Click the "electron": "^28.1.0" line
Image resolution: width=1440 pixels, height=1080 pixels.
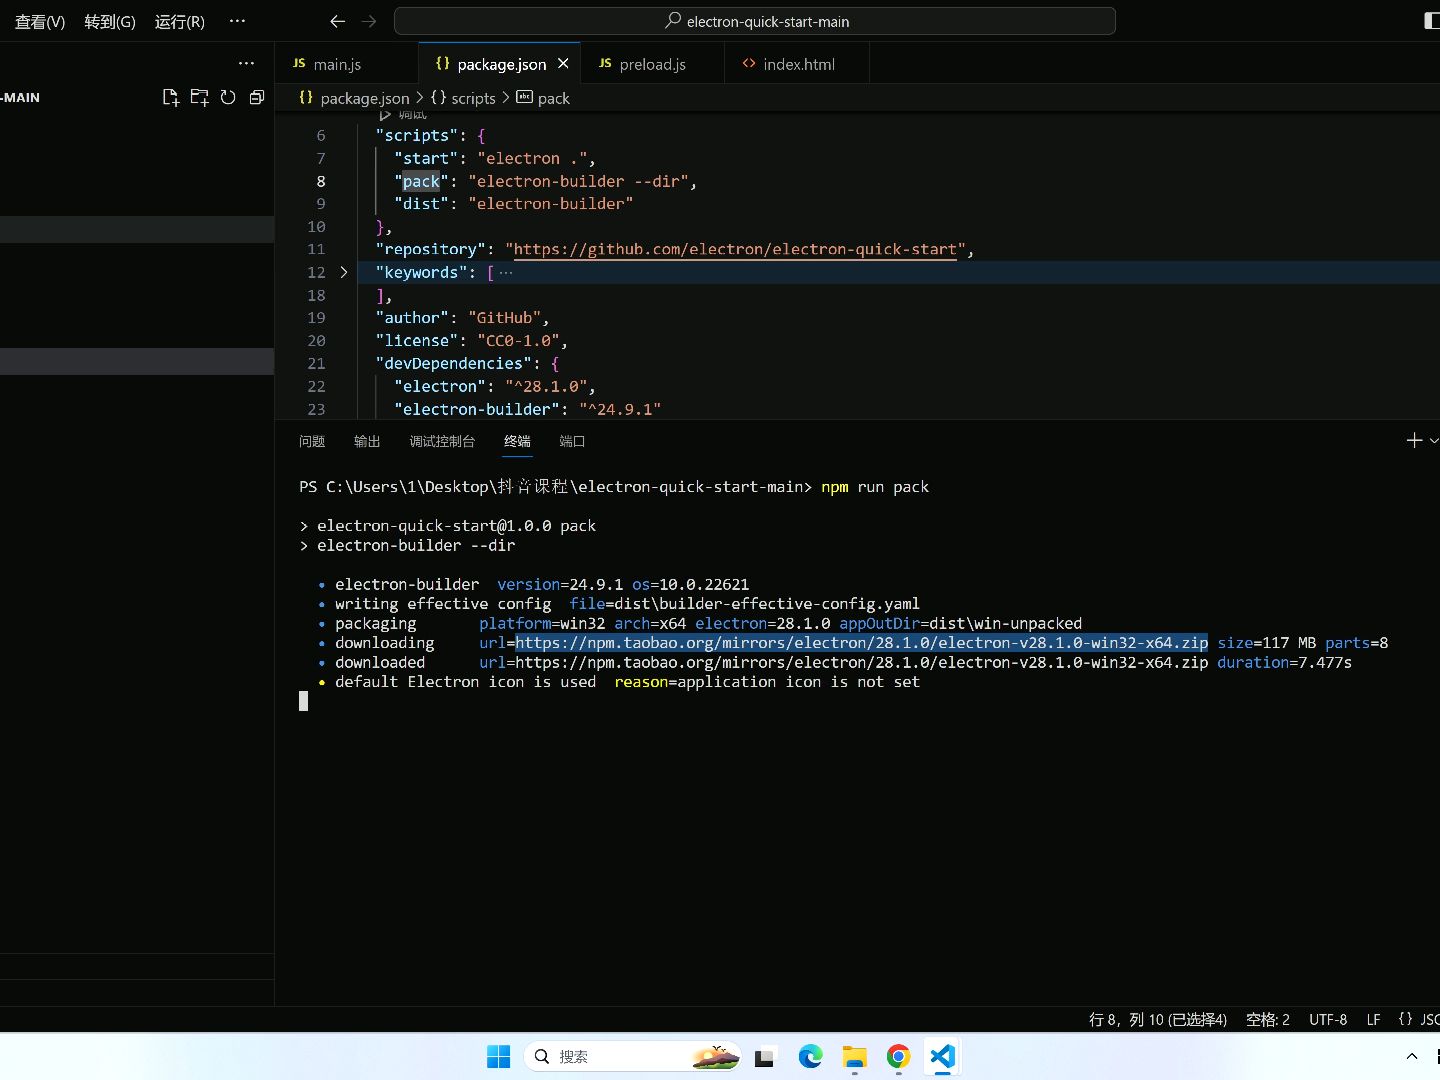(495, 386)
